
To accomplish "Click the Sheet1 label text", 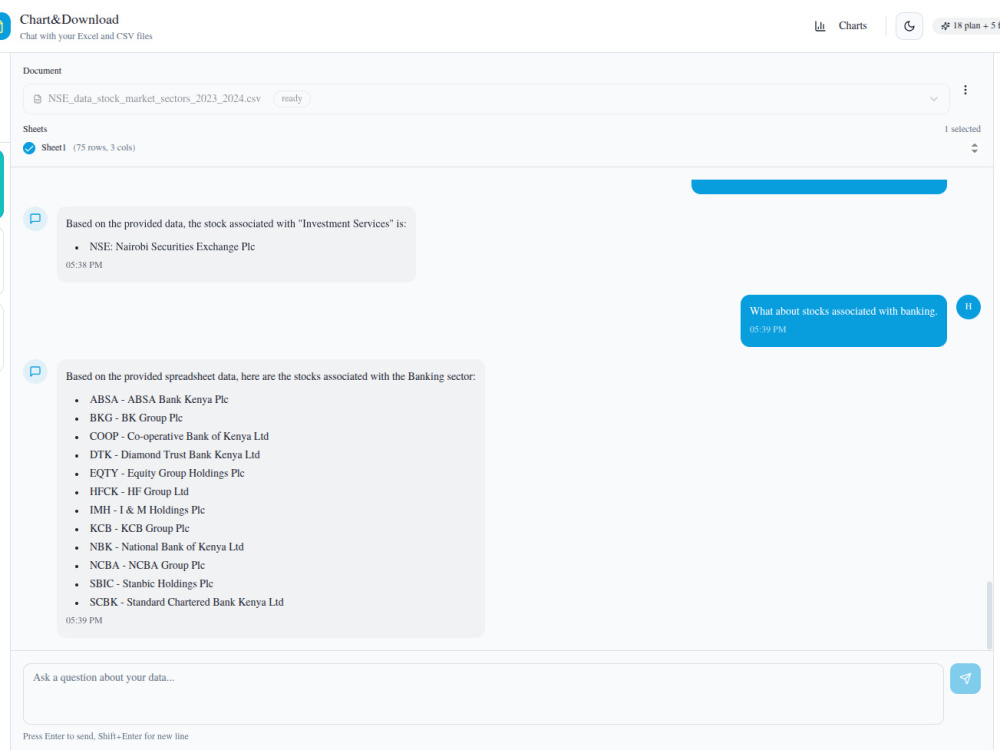I will point(54,148).
